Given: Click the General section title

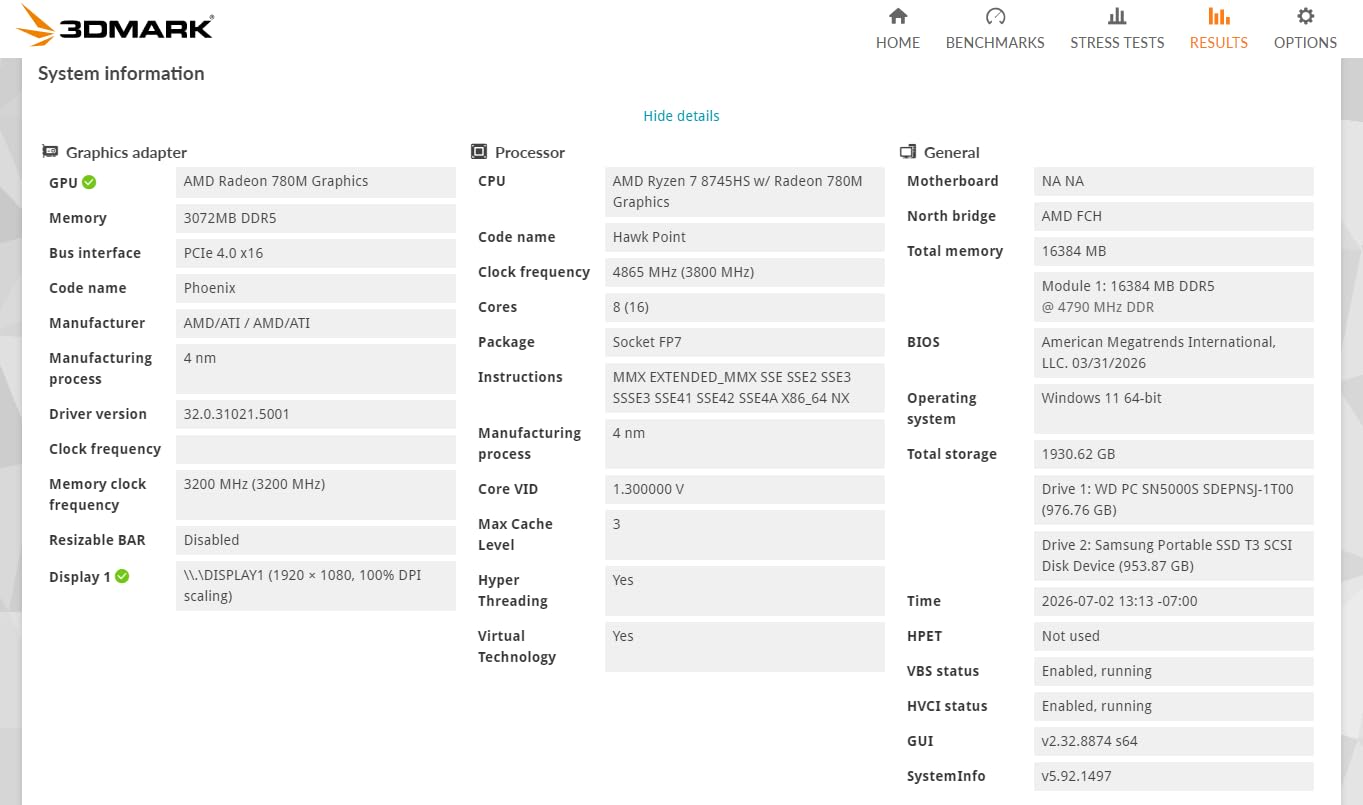Looking at the screenshot, I should click(952, 153).
